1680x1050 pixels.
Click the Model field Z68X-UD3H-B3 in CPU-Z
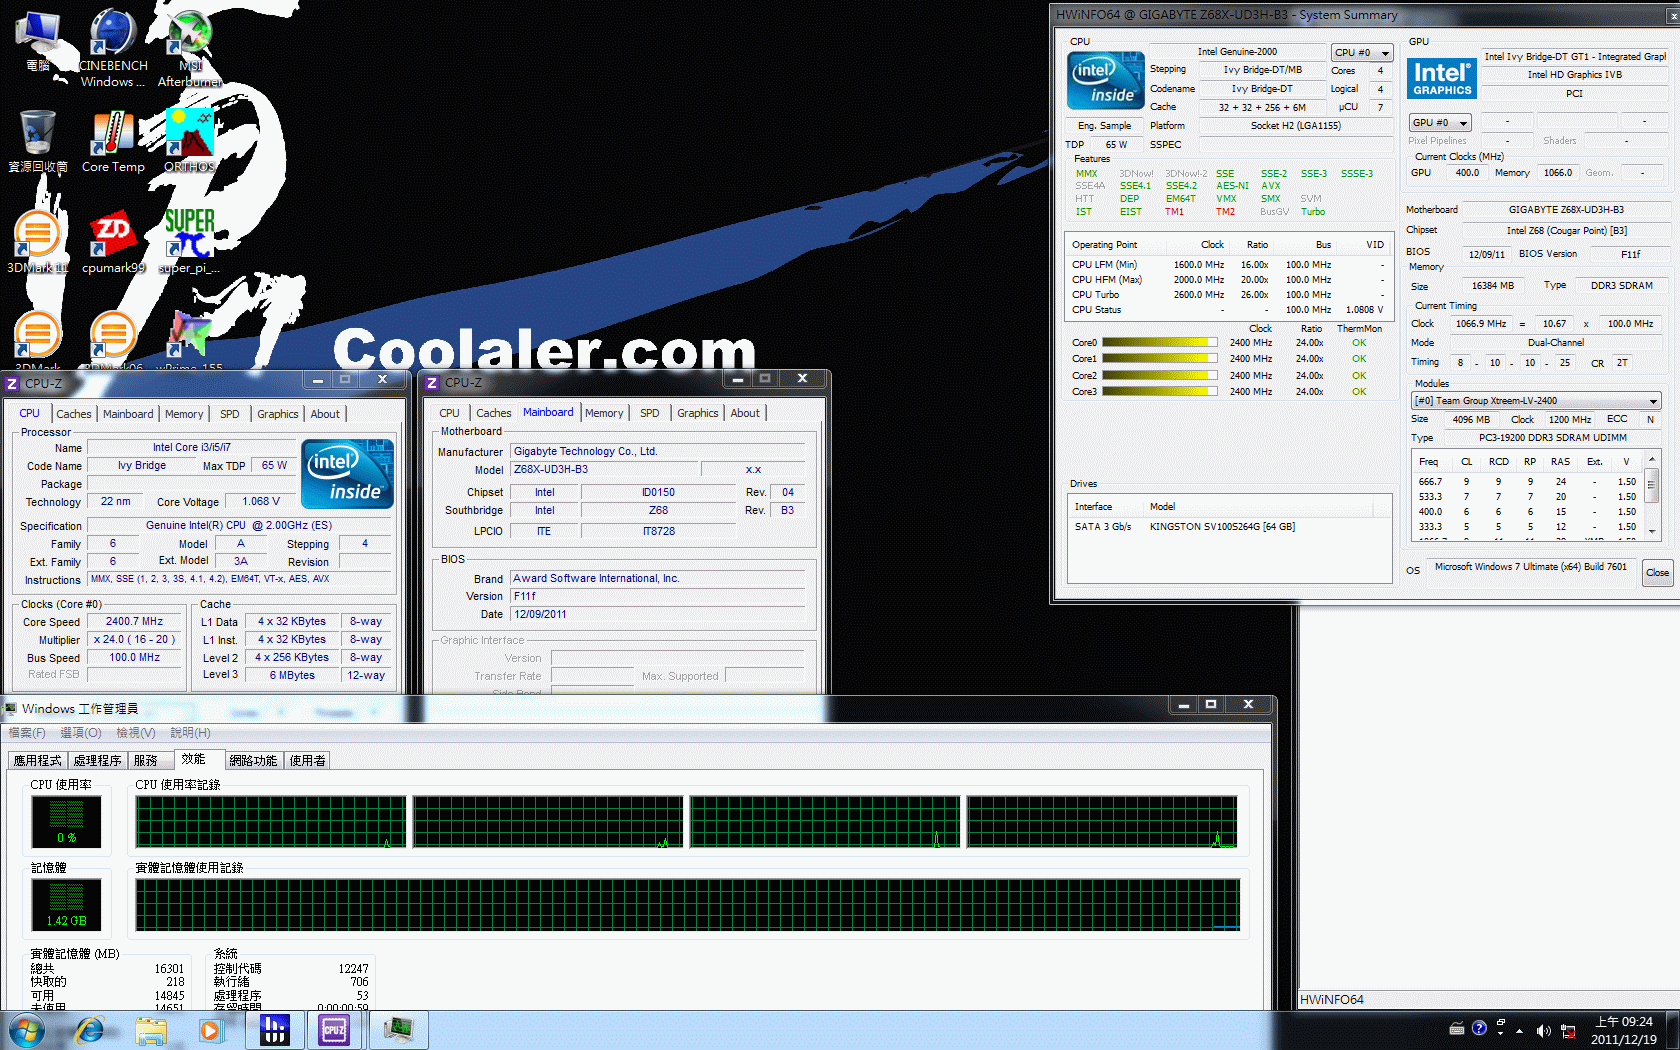pos(605,470)
